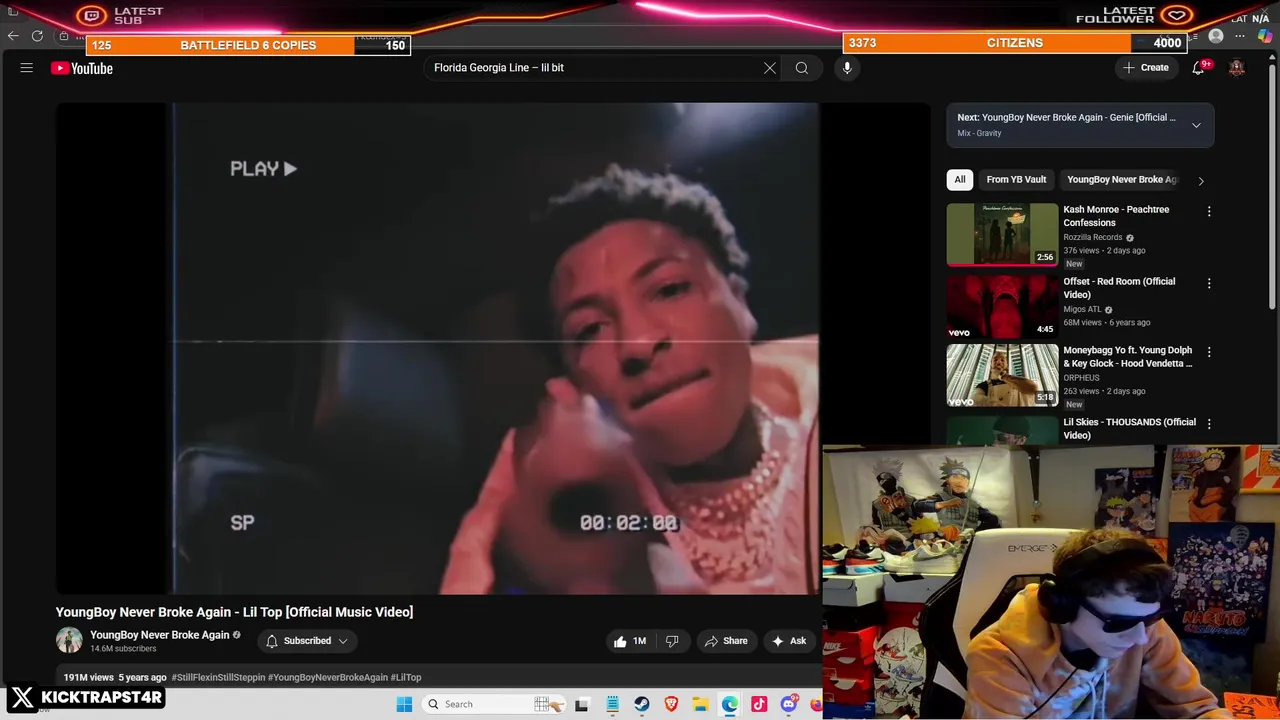Click the Kash Monroe - Peachtree Confessions title
Screen dimensions: 1280x720
1116,216
